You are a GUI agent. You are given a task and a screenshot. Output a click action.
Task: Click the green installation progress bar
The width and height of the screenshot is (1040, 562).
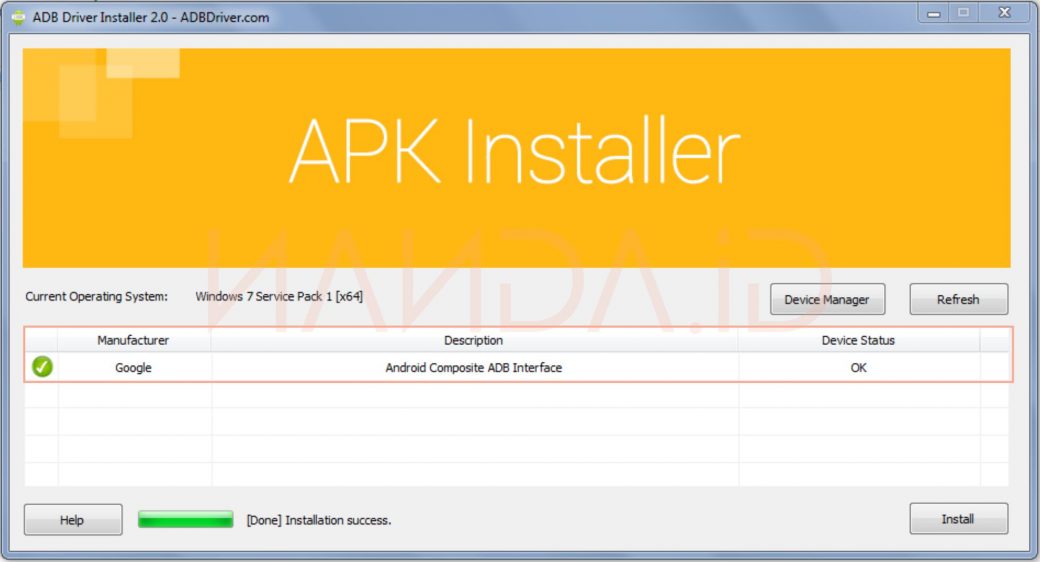(185, 520)
